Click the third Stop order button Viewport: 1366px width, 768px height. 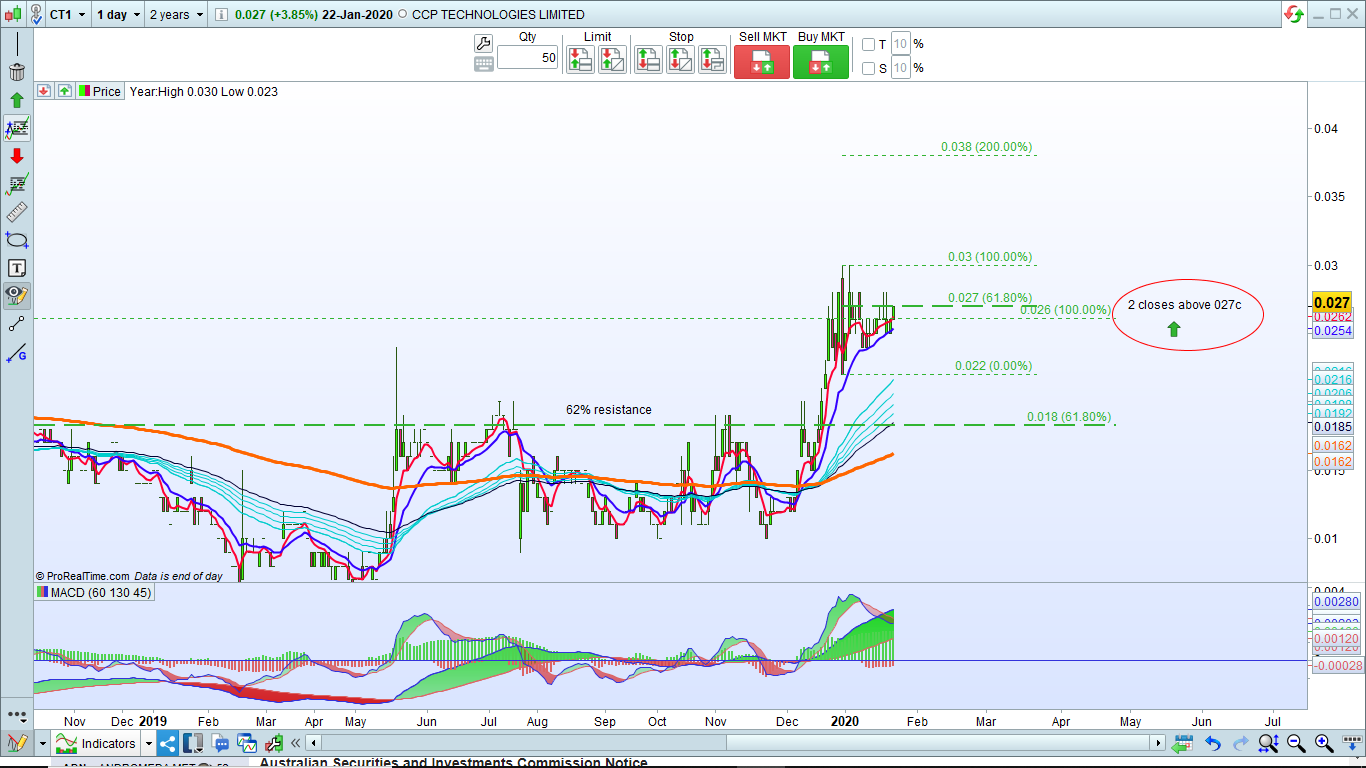(x=712, y=60)
